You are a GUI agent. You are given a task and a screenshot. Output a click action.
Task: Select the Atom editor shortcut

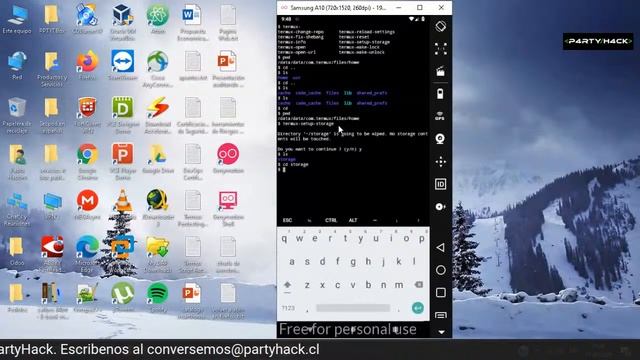point(158,19)
